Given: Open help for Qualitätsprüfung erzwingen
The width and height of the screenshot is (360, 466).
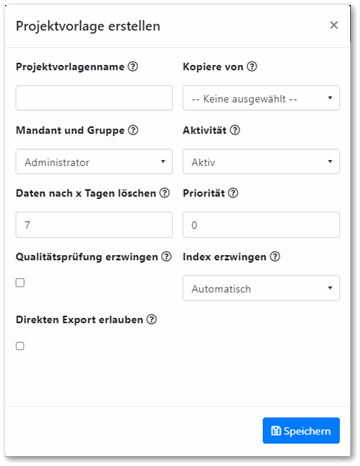Looking at the screenshot, I should pos(166,256).
